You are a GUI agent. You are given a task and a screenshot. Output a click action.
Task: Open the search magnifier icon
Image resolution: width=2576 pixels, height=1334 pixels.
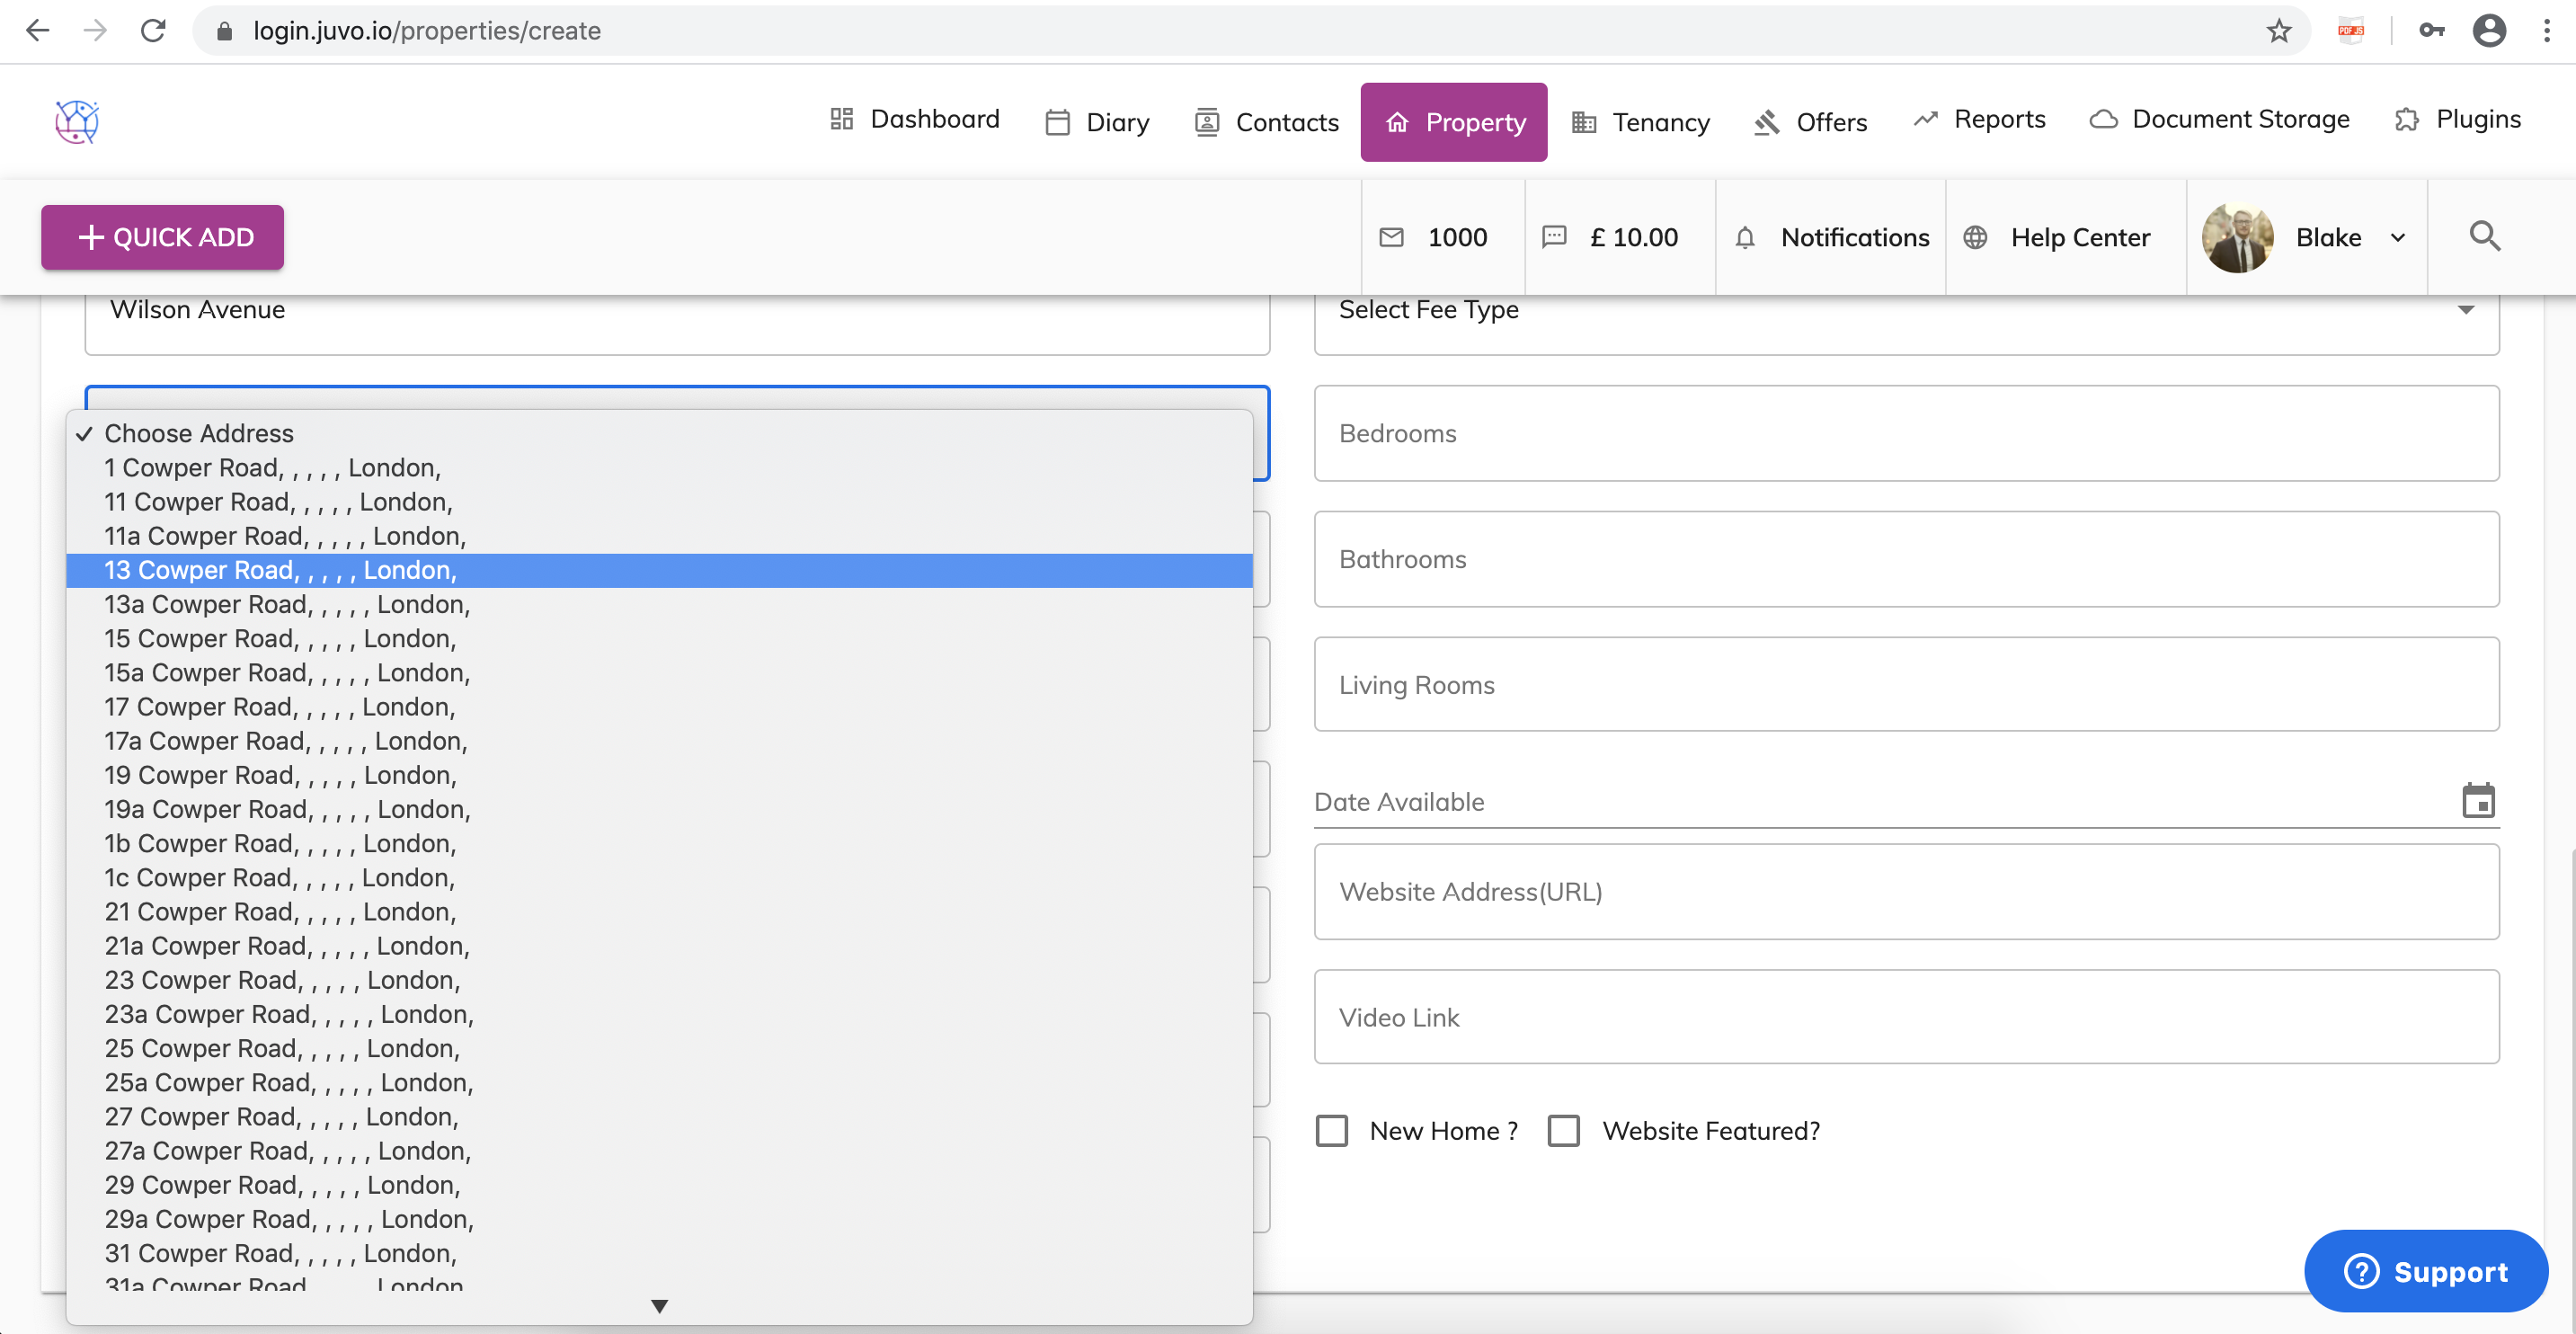coord(2484,237)
